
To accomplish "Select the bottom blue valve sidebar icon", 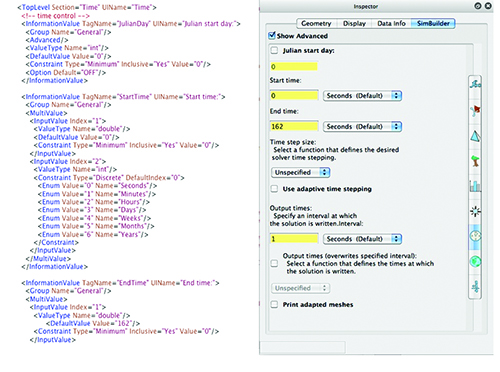I will click(x=476, y=286).
